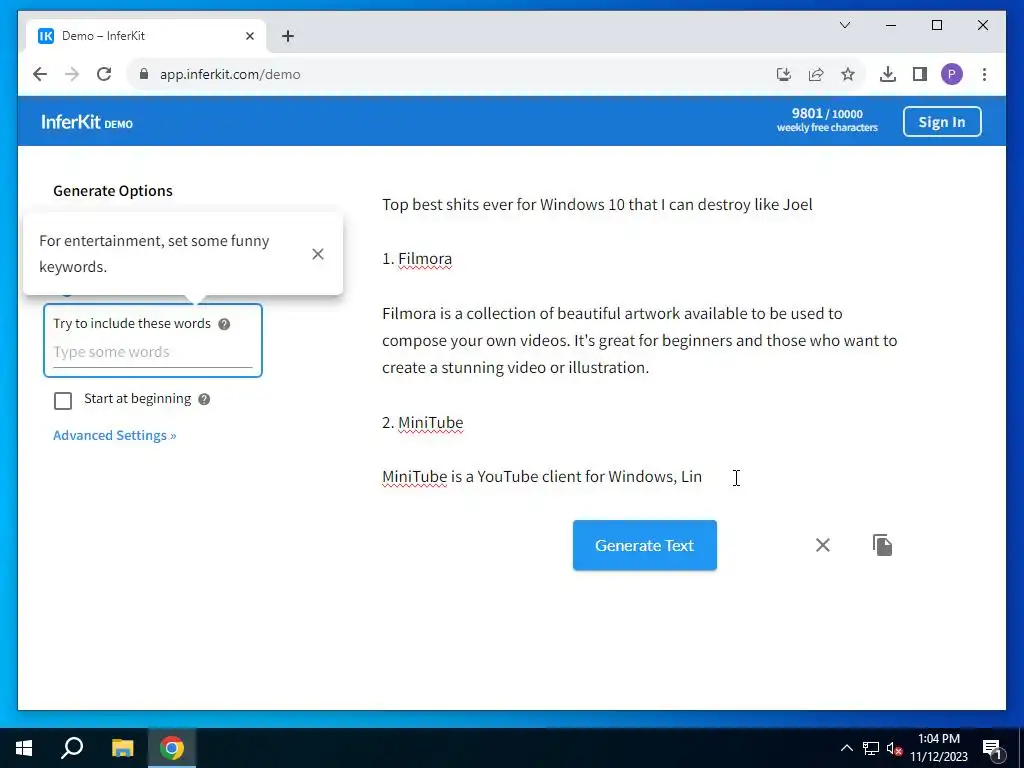The width and height of the screenshot is (1024, 768).
Task: Click the help icon beside Start at beginning
Action: click(204, 399)
